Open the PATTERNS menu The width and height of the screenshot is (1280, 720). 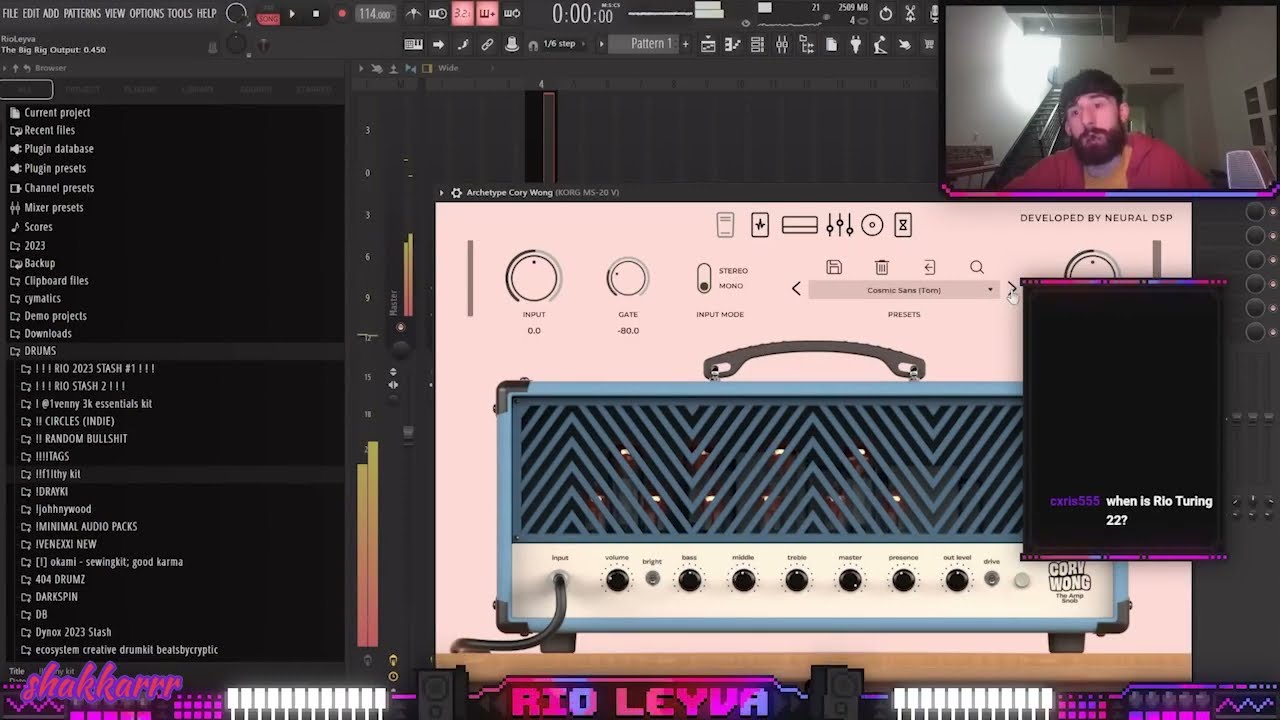coord(82,13)
